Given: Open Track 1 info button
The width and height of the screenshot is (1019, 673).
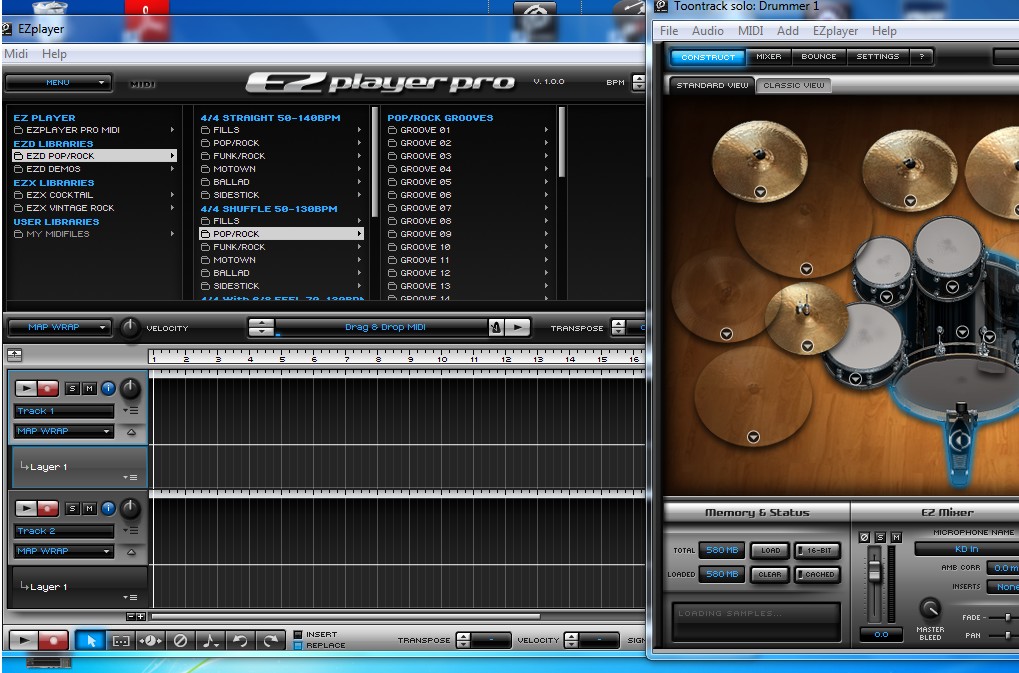Looking at the screenshot, I should (107, 388).
